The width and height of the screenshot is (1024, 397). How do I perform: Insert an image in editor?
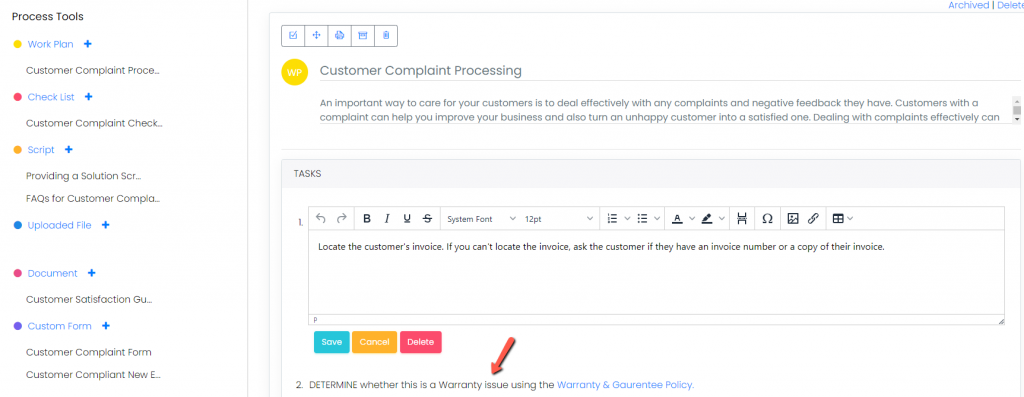pyautogui.click(x=793, y=219)
